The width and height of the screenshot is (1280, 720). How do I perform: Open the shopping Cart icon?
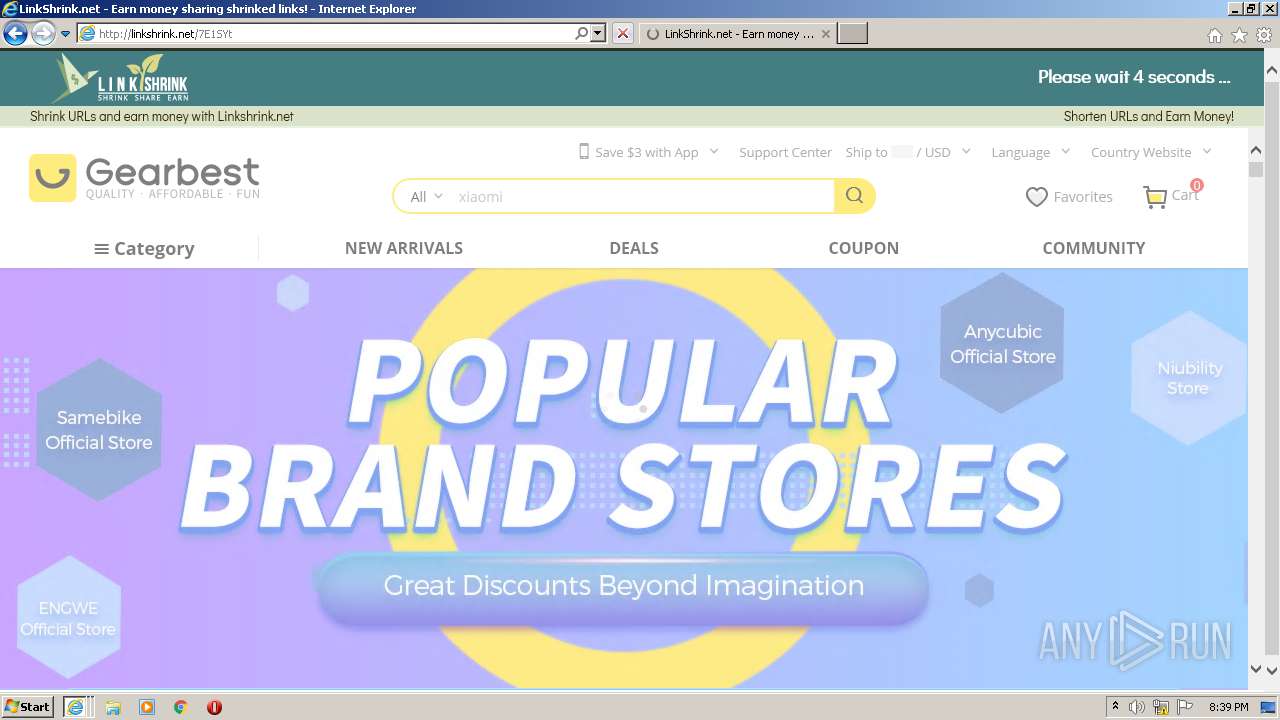1155,197
